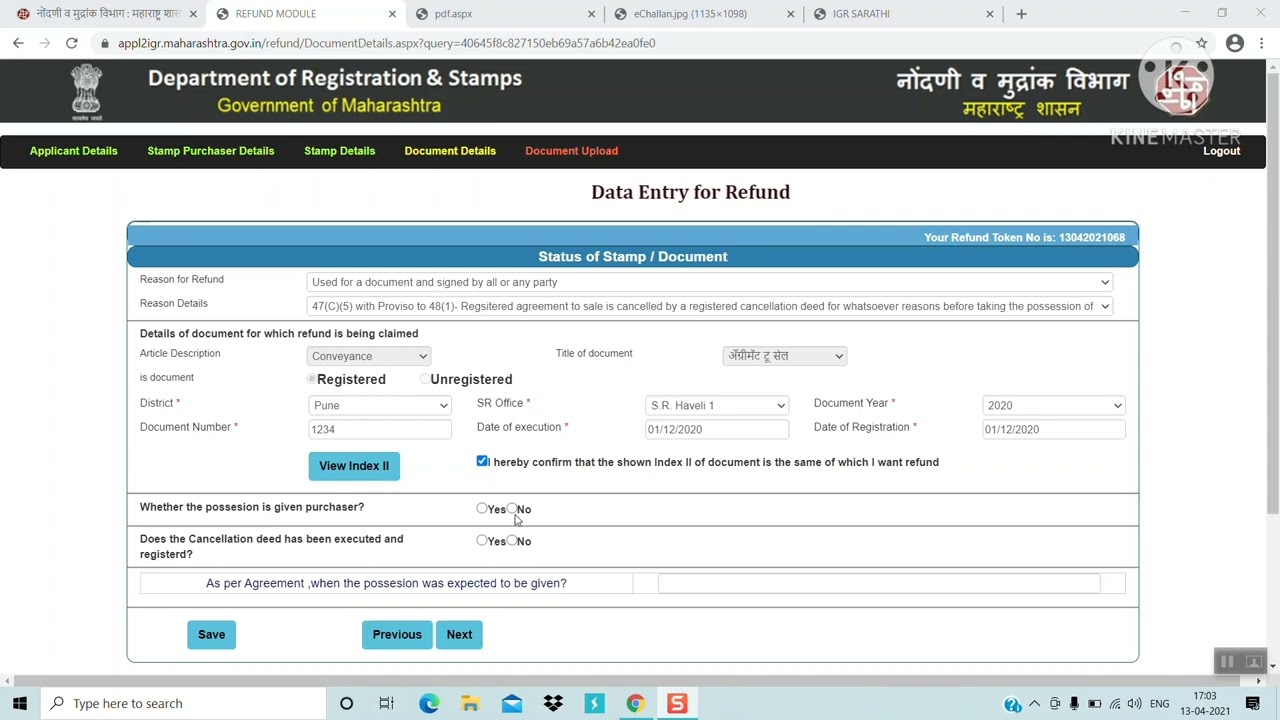This screenshot has width=1280, height=720.
Task: Open Task View on taskbar
Action: tap(387, 703)
